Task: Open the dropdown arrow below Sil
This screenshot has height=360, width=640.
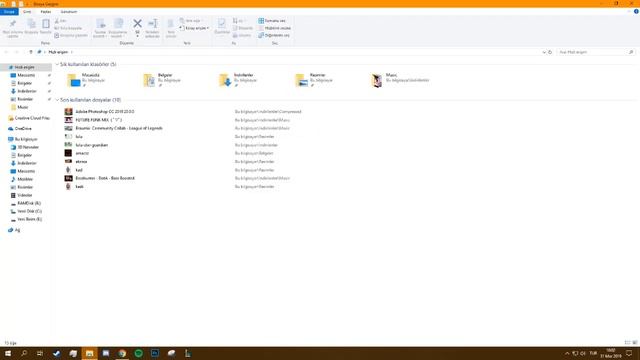Action: (138, 36)
